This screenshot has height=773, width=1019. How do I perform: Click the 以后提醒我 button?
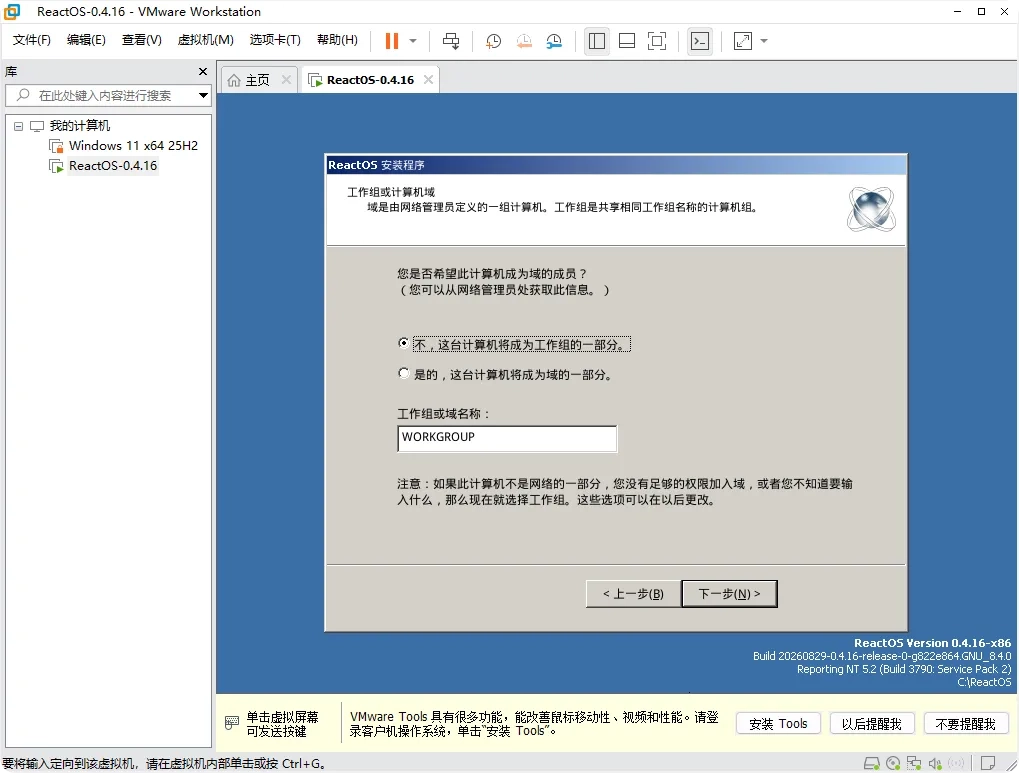pos(871,724)
